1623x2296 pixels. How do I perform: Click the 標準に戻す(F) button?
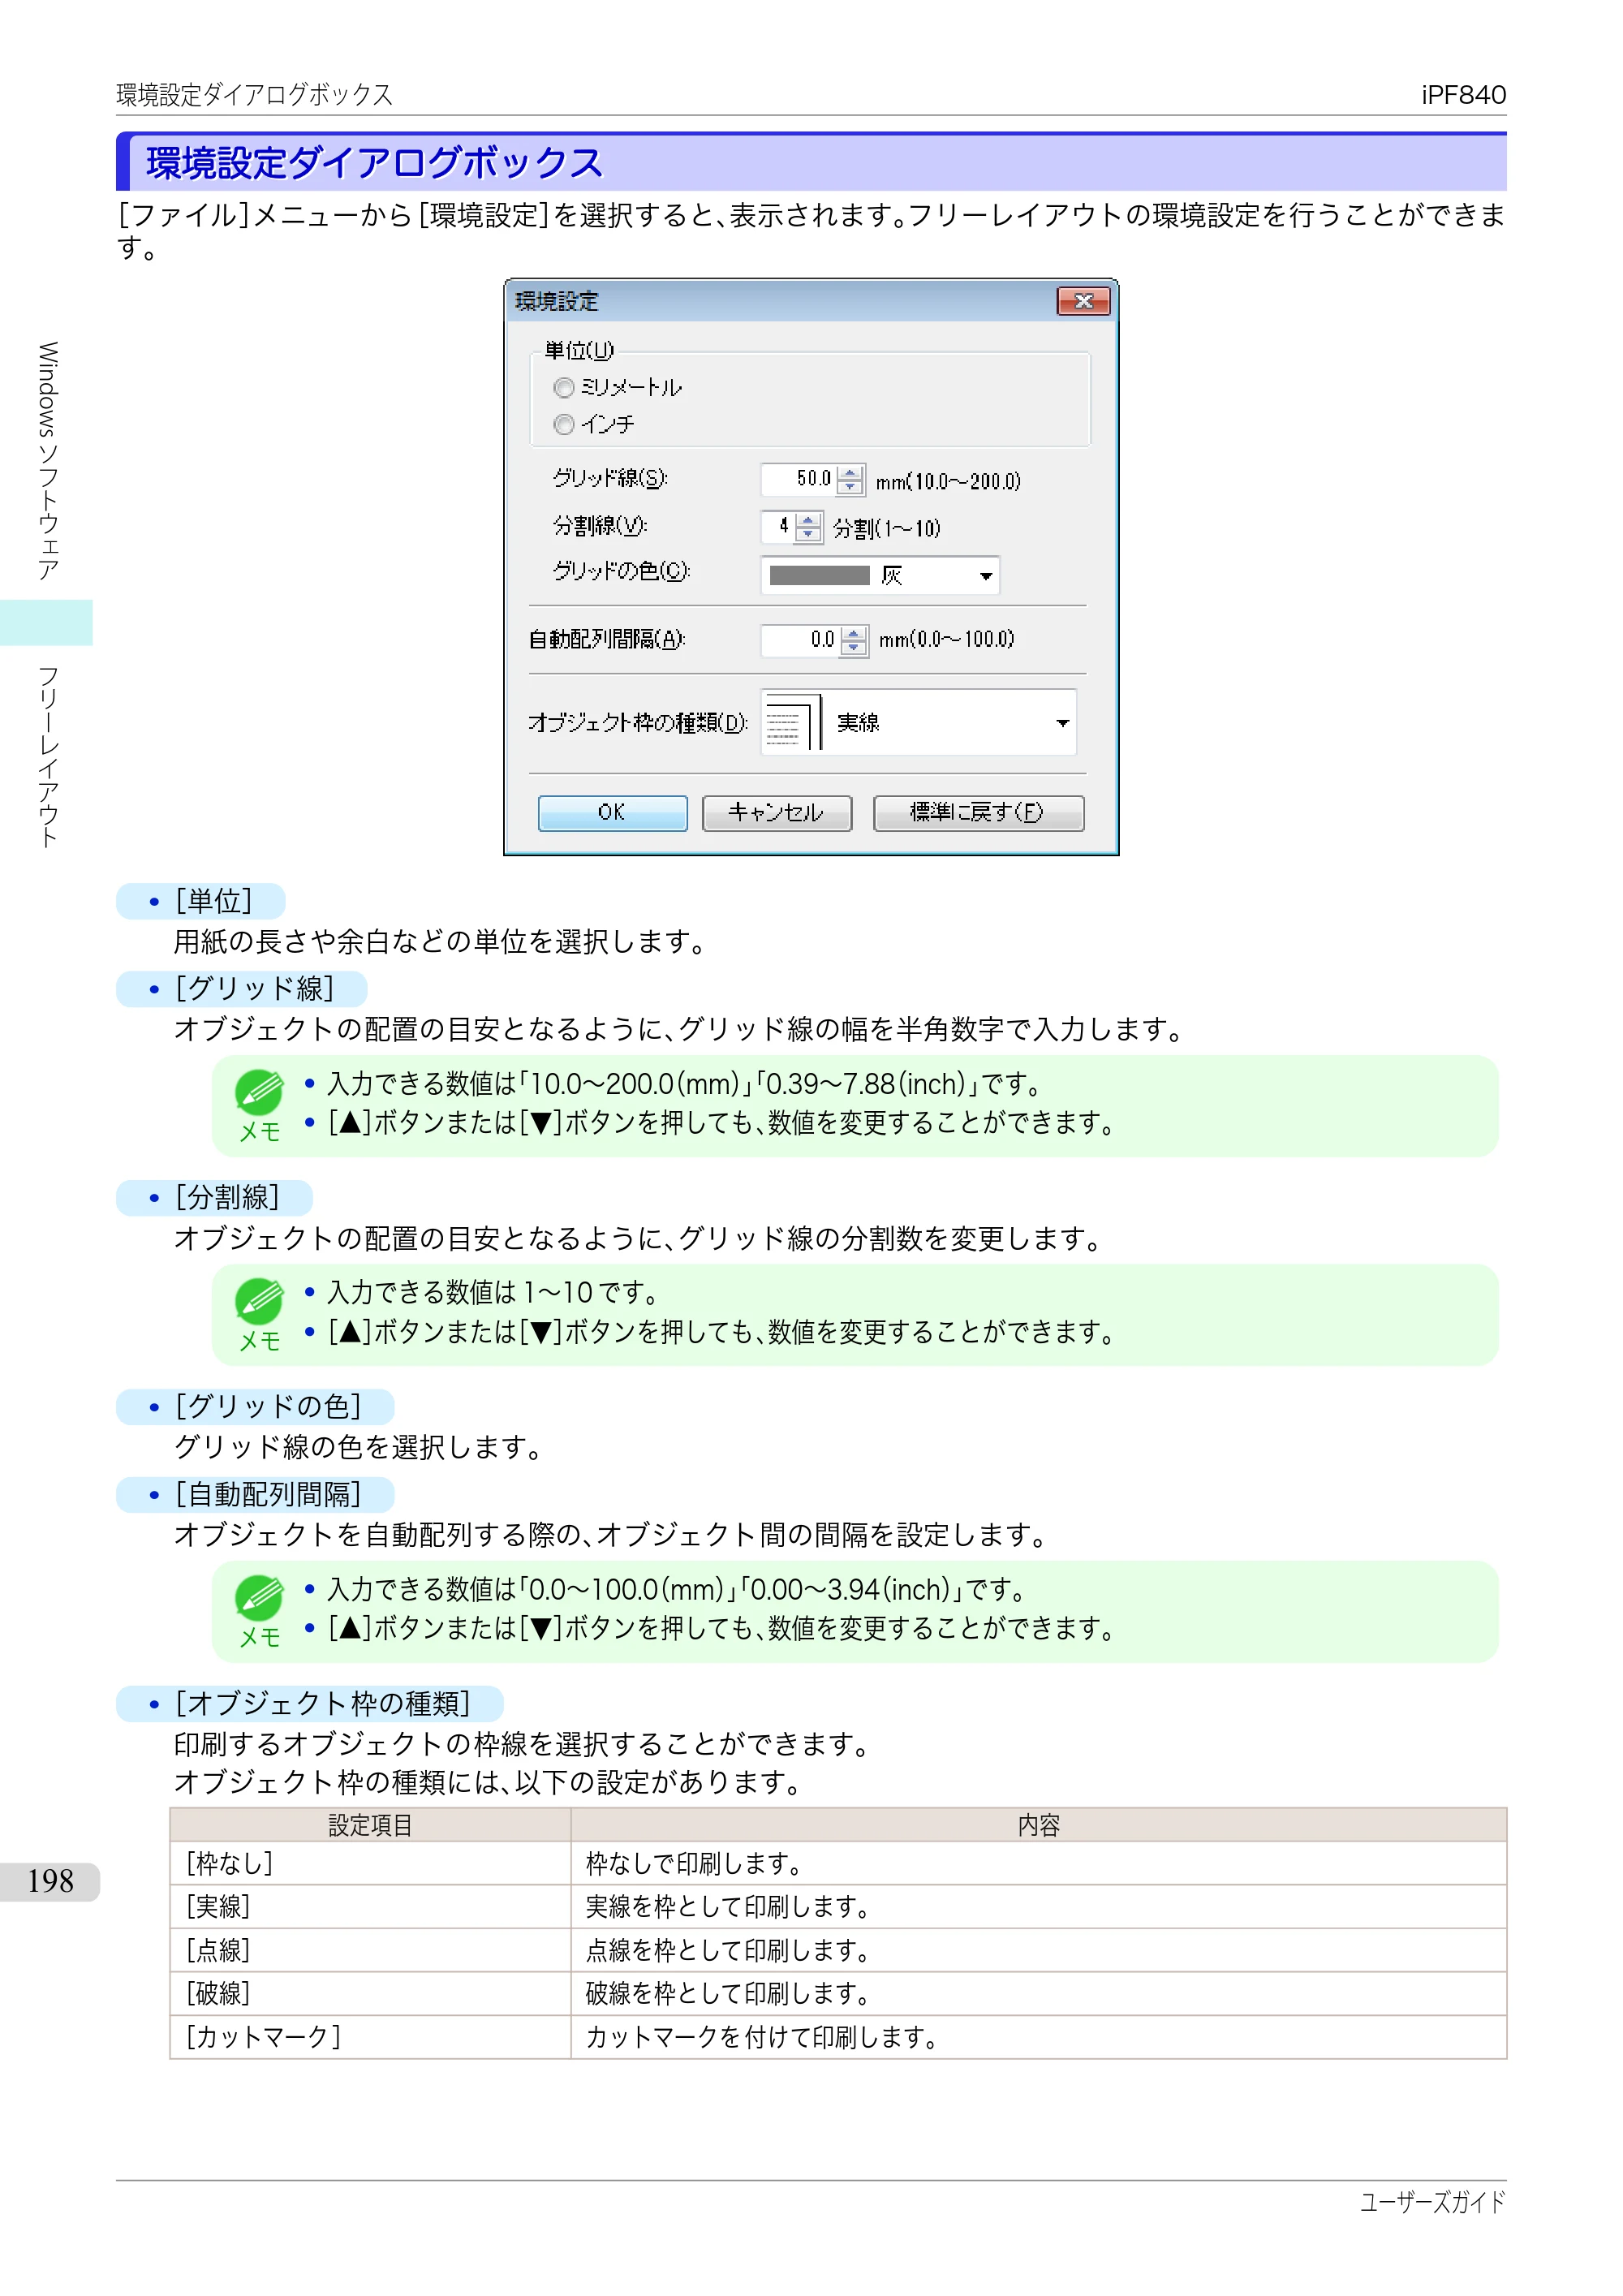click(978, 813)
